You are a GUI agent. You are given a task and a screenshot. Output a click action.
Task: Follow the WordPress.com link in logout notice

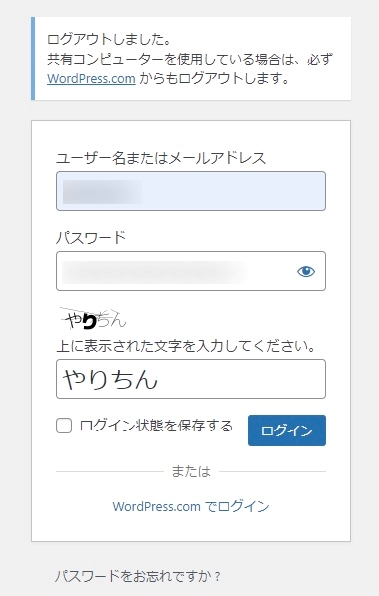(91, 79)
